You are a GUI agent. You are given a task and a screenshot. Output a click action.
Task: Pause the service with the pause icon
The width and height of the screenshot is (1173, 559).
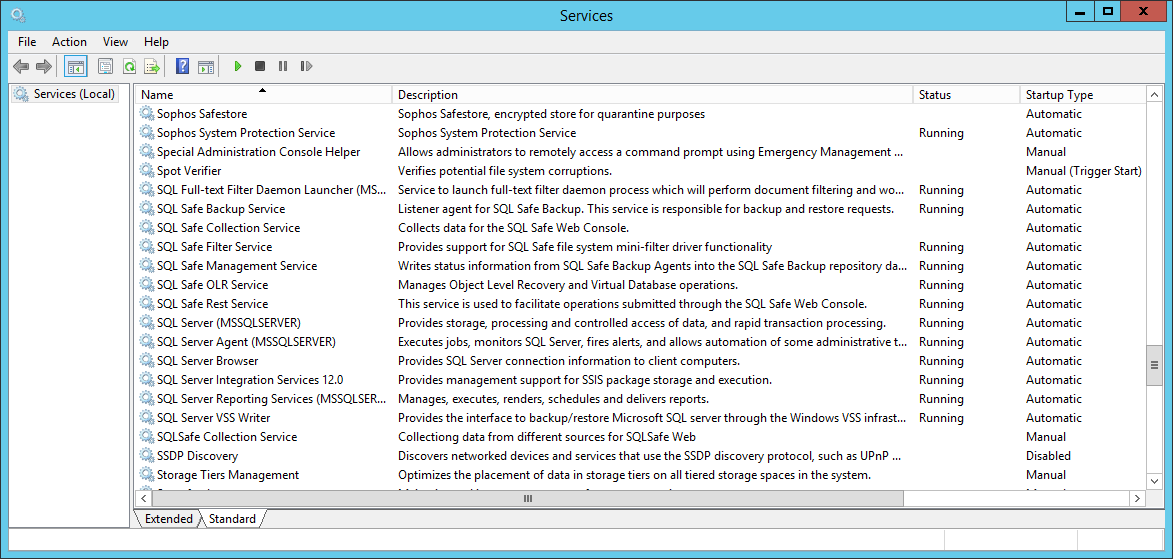tap(283, 67)
